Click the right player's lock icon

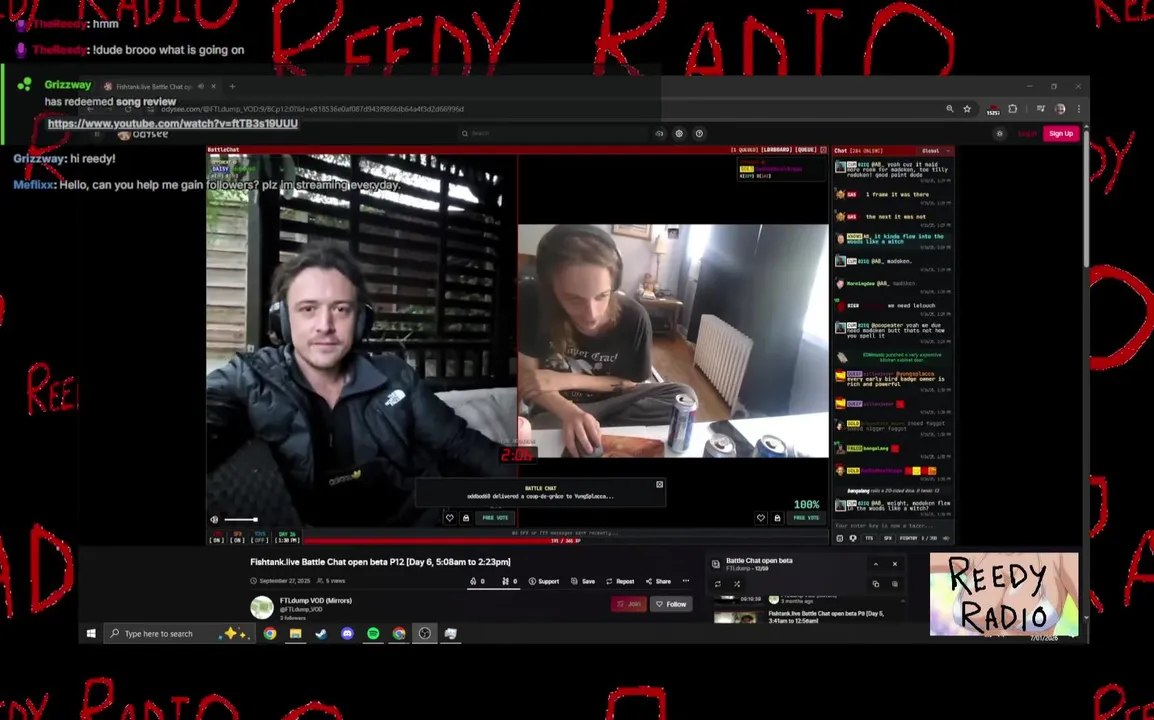click(x=777, y=518)
